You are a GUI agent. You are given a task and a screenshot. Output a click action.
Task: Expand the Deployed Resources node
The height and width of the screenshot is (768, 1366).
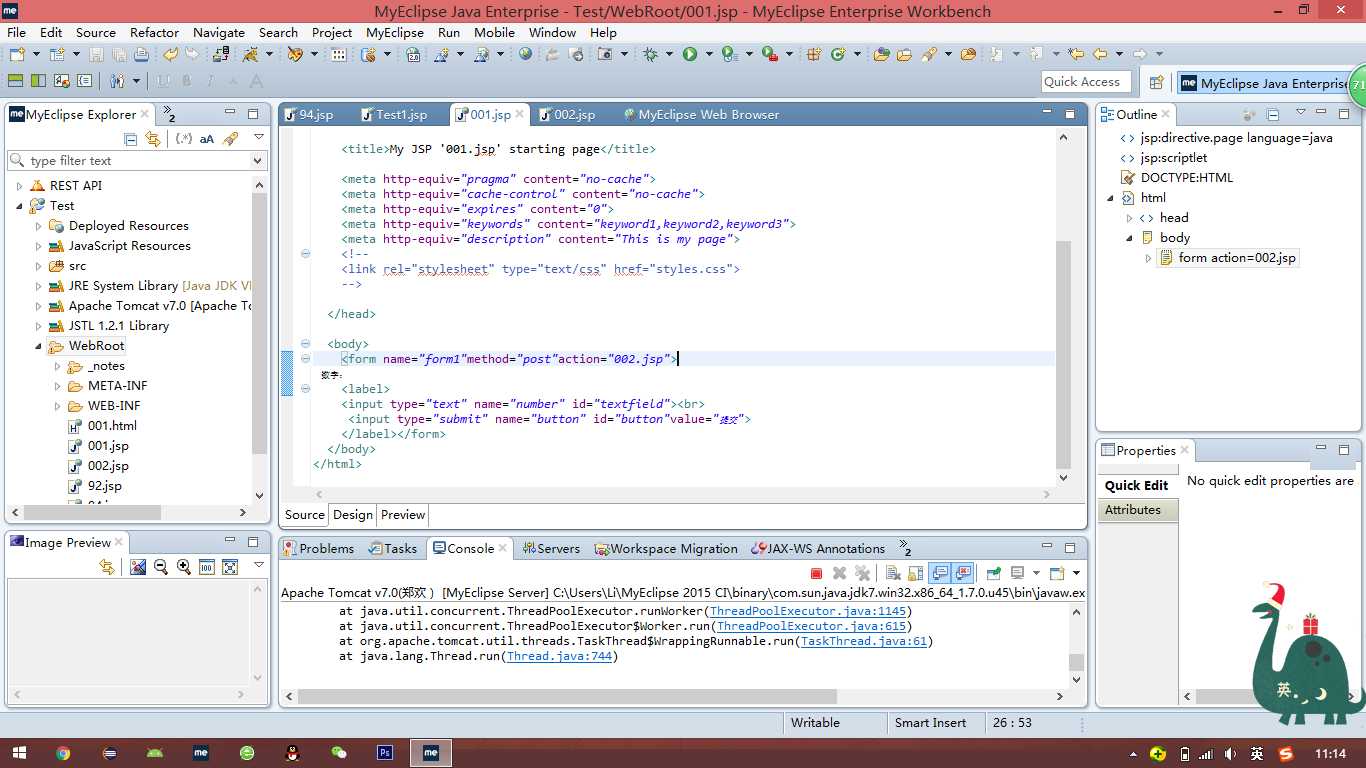pyautogui.click(x=38, y=226)
